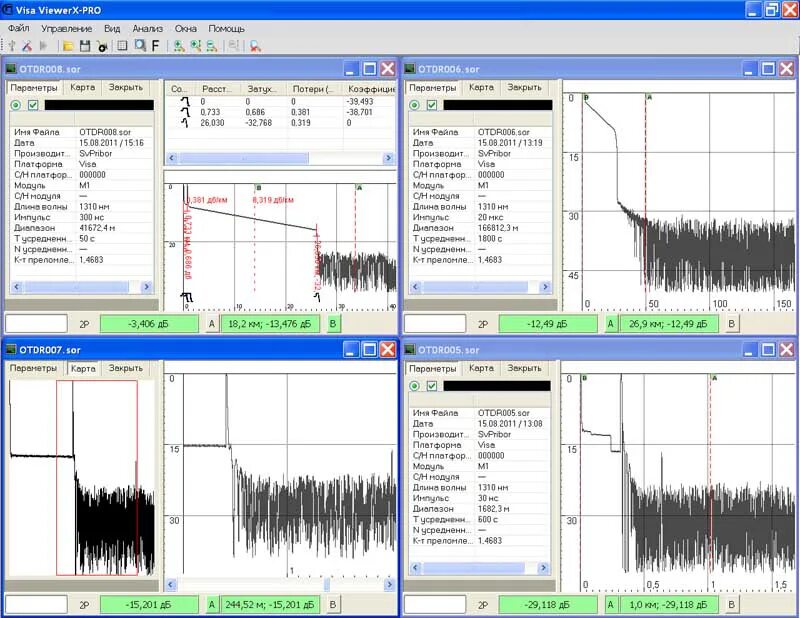
Task: Open the Анализ menu
Action: [147, 29]
